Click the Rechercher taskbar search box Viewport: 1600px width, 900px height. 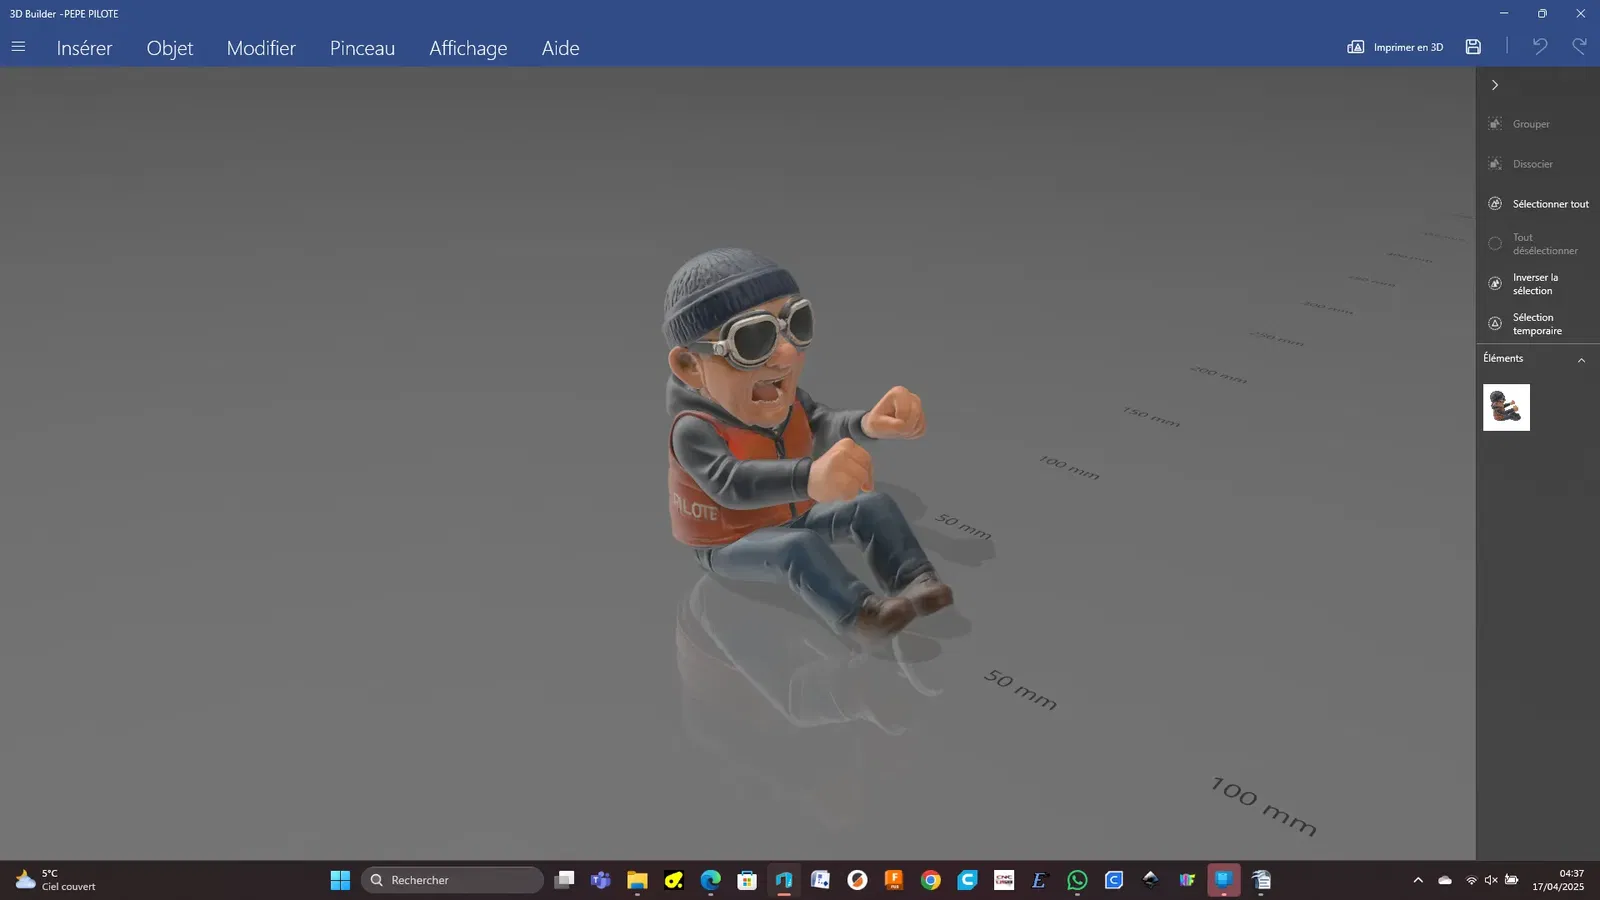click(452, 880)
